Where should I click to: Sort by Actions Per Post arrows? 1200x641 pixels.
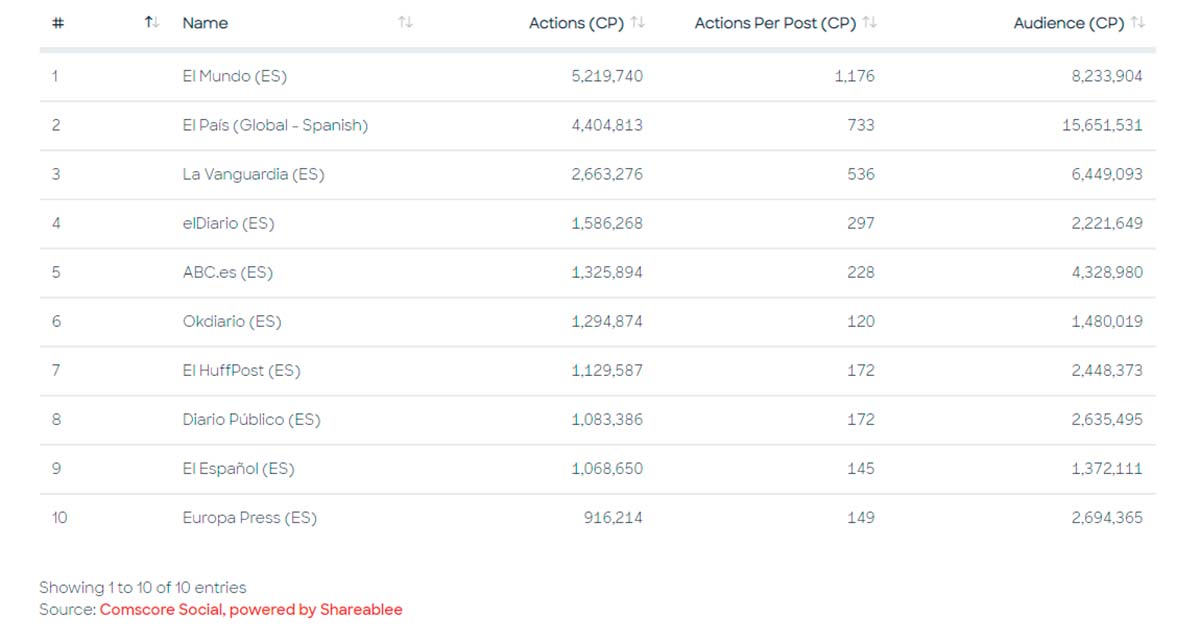point(870,22)
